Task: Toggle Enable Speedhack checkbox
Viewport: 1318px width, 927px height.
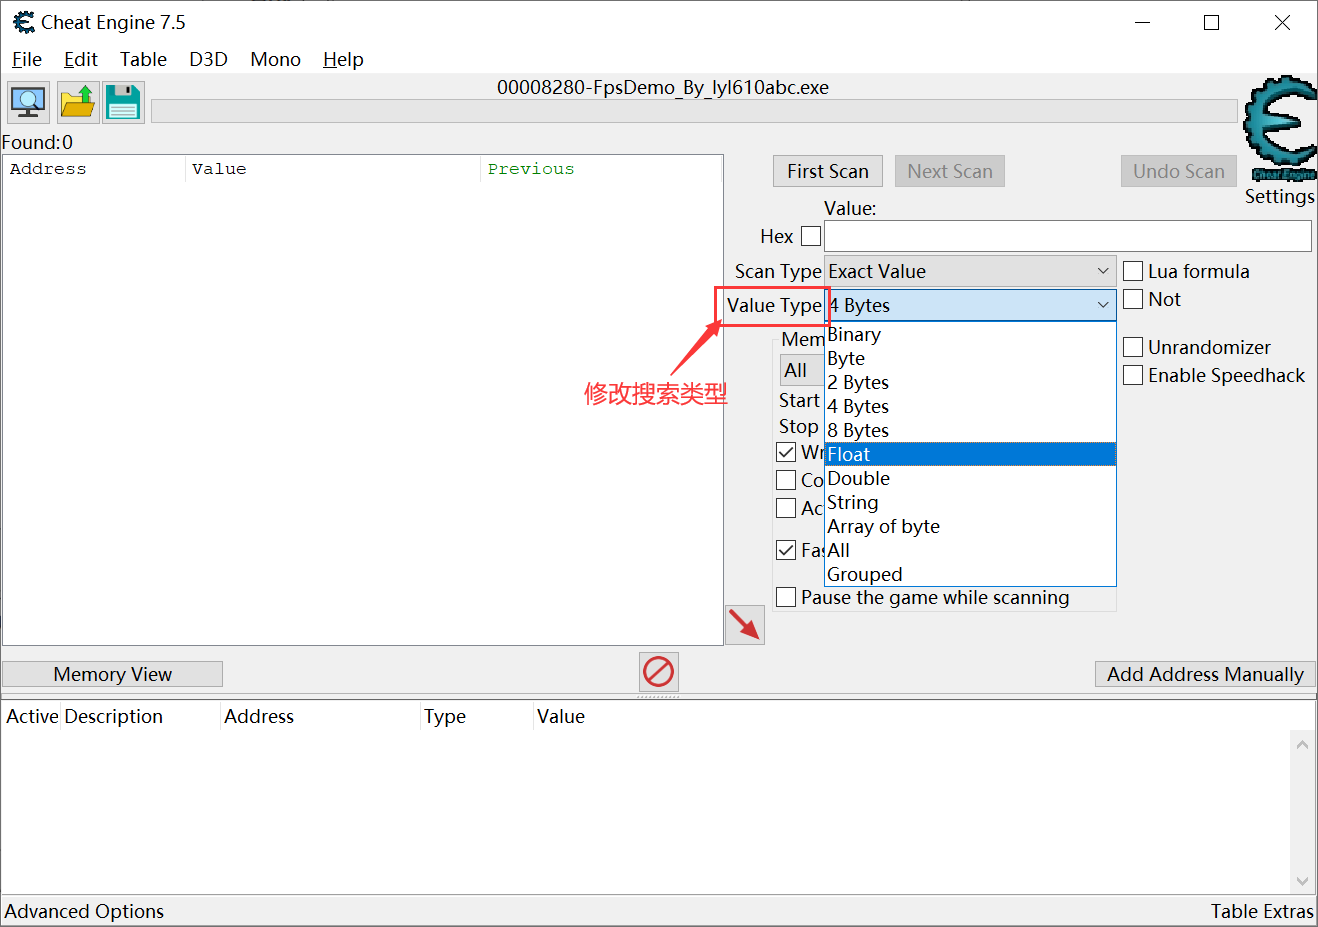Action: pos(1133,375)
